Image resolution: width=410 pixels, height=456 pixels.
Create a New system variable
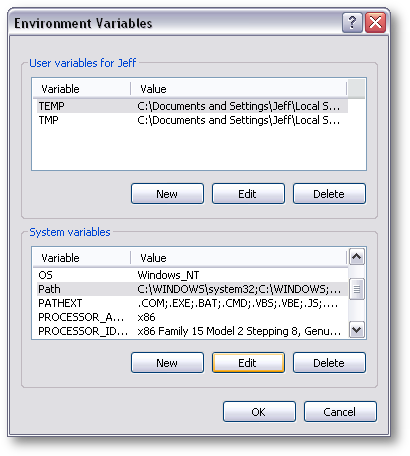(167, 363)
